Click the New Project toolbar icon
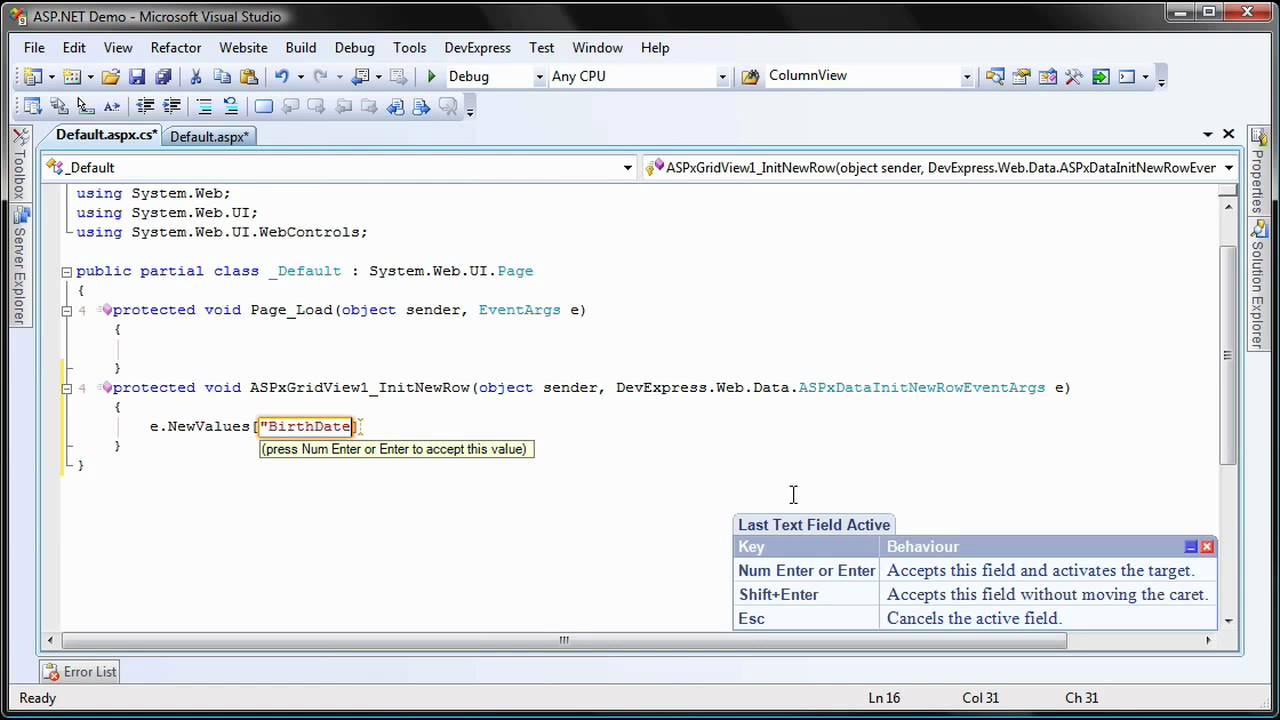This screenshot has width=1280, height=720. click(x=32, y=76)
